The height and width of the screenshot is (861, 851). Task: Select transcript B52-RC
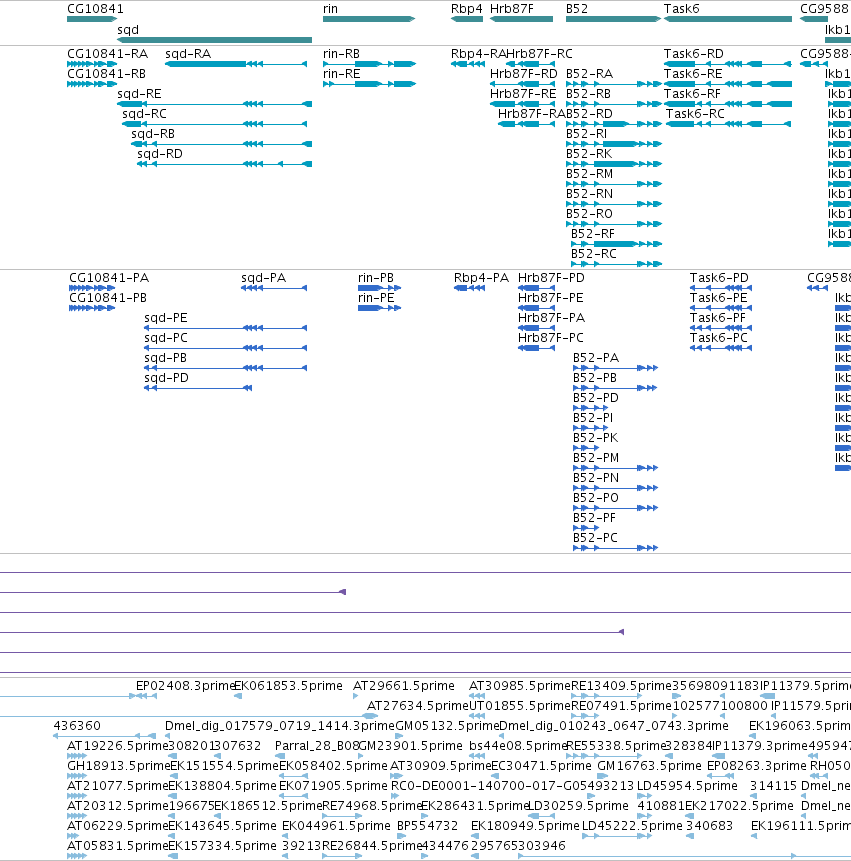pyautogui.click(x=616, y=264)
